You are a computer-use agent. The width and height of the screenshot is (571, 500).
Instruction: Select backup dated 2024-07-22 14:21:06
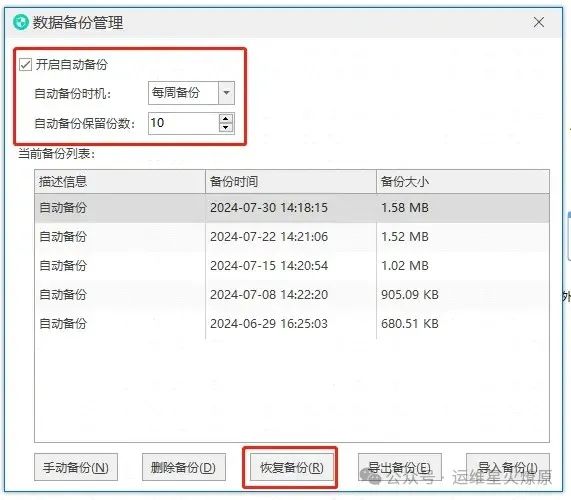pos(292,237)
